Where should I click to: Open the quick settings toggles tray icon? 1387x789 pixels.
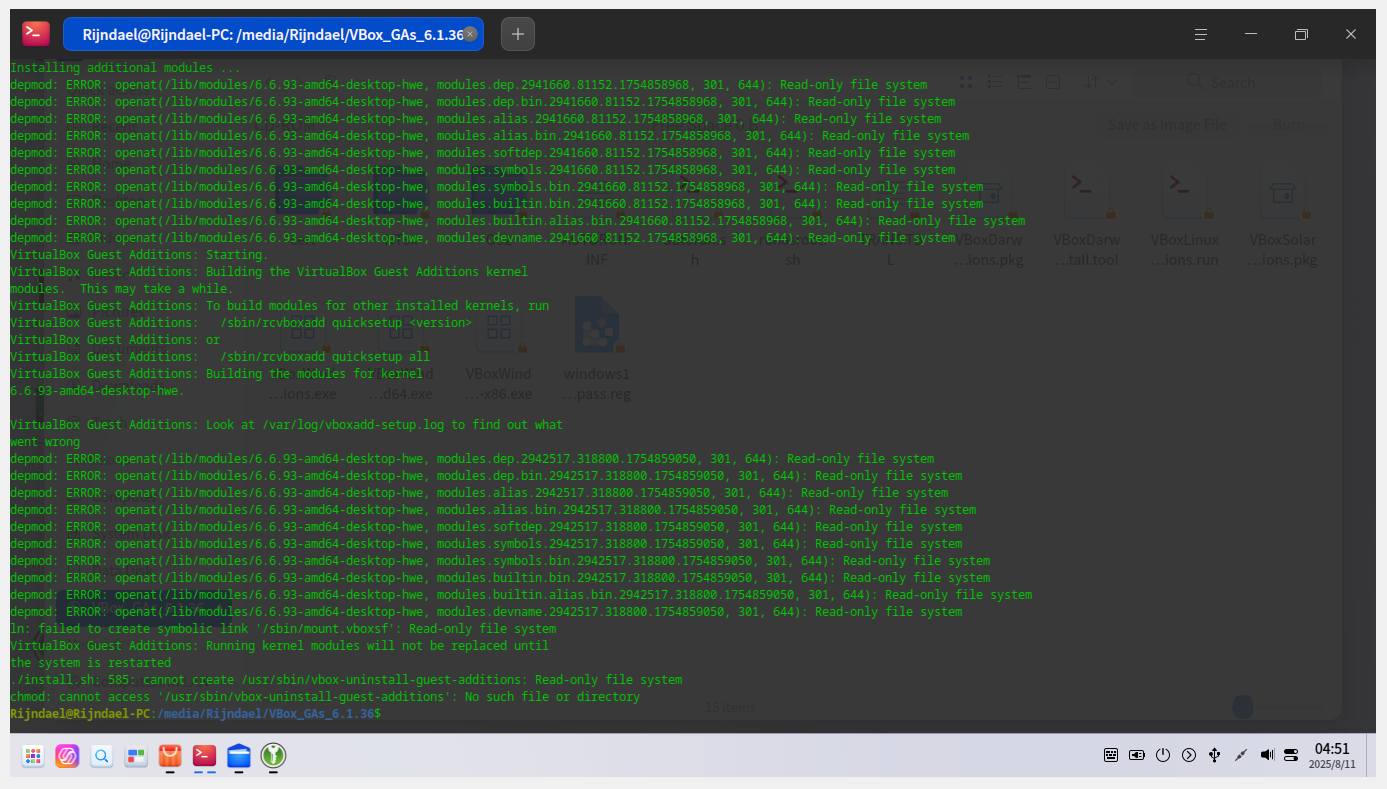[1292, 755]
